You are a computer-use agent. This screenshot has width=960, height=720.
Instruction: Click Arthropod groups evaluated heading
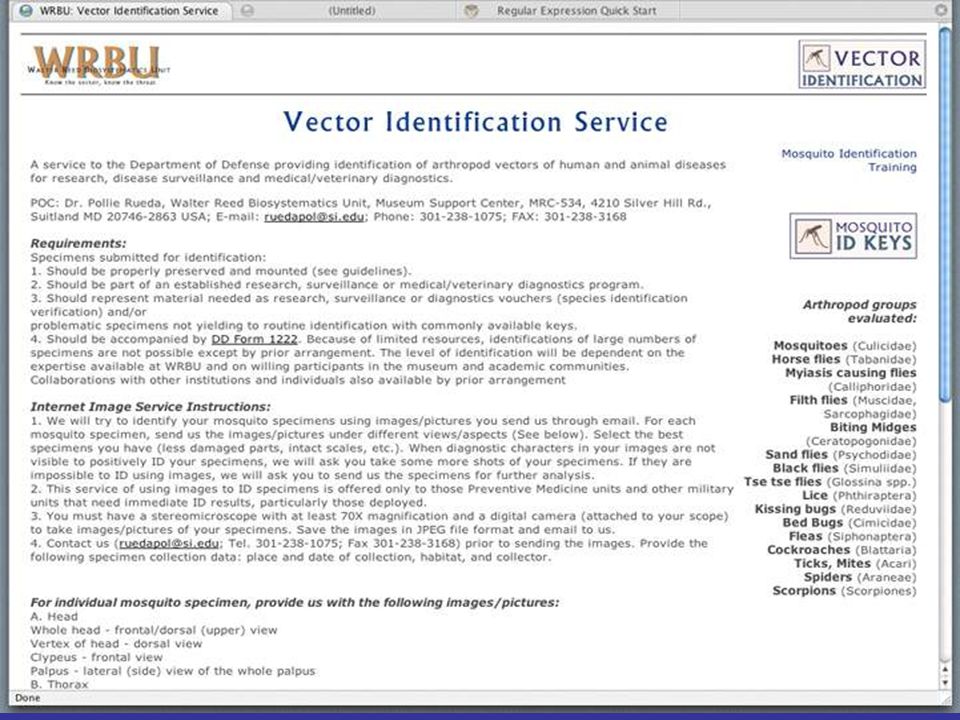tap(860, 312)
